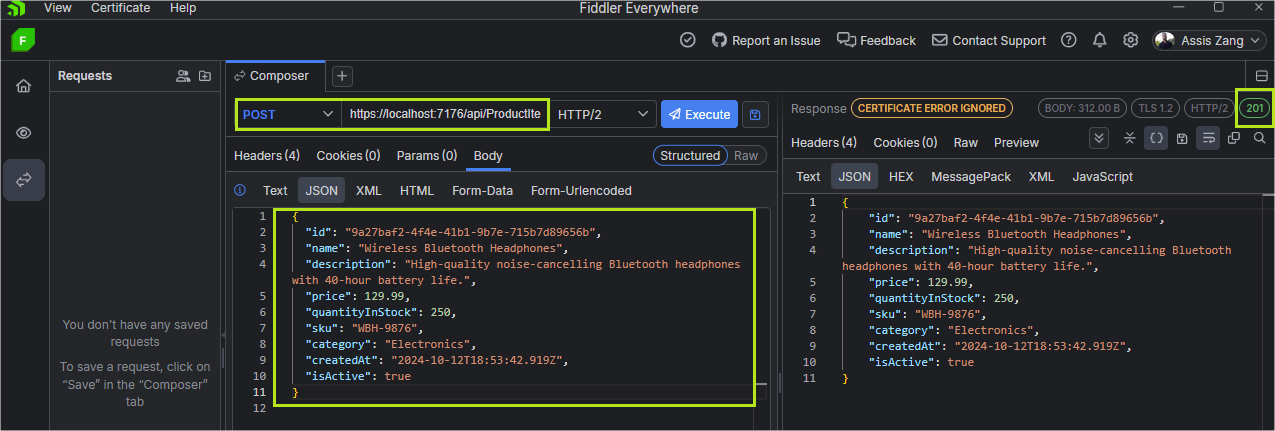Click the request URL input field
1275x431 pixels.
coord(445,114)
